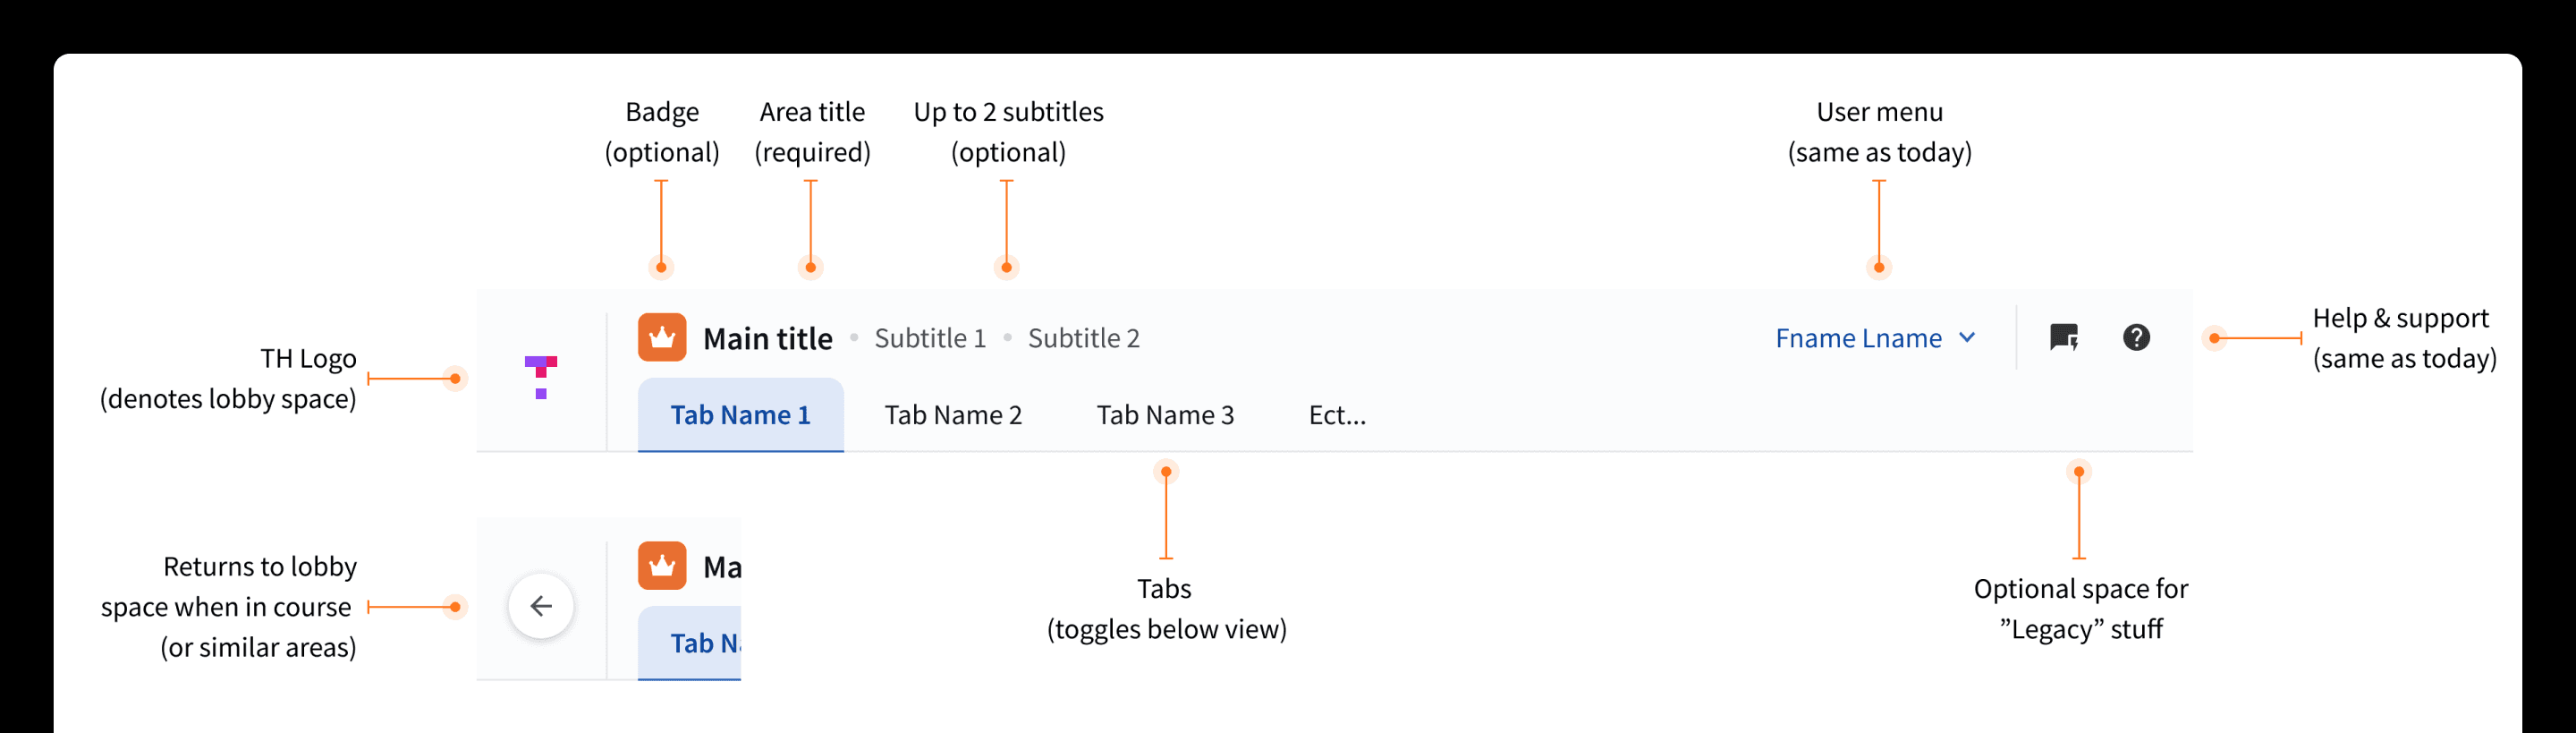
Task: Click the Main title text
Action: 768,338
